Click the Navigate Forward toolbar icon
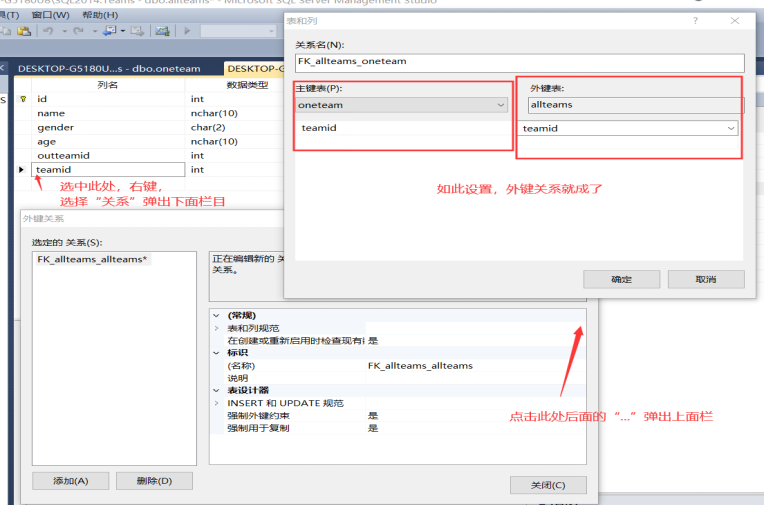Viewport: 765px width, 505px height. click(137, 31)
